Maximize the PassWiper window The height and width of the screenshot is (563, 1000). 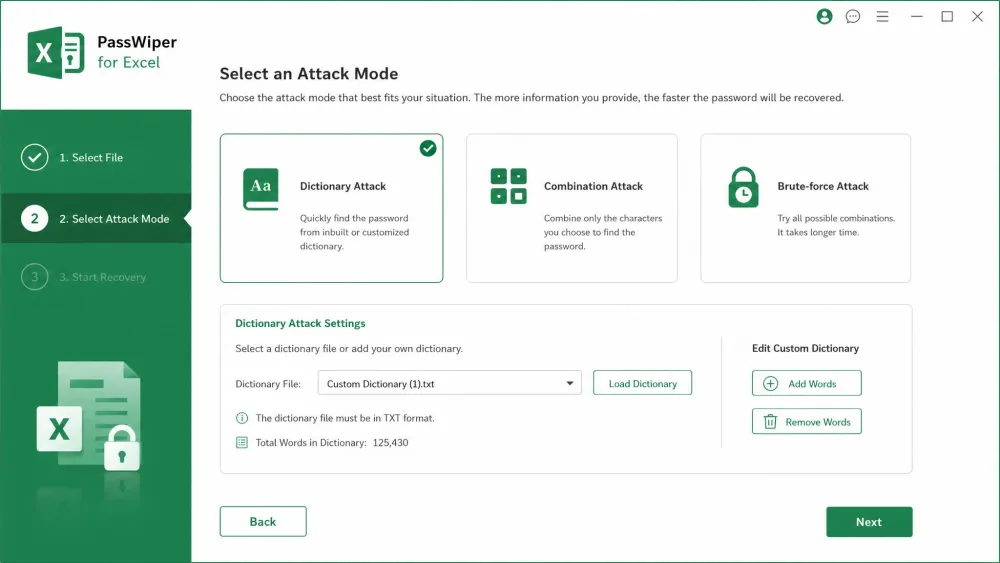[x=947, y=17]
